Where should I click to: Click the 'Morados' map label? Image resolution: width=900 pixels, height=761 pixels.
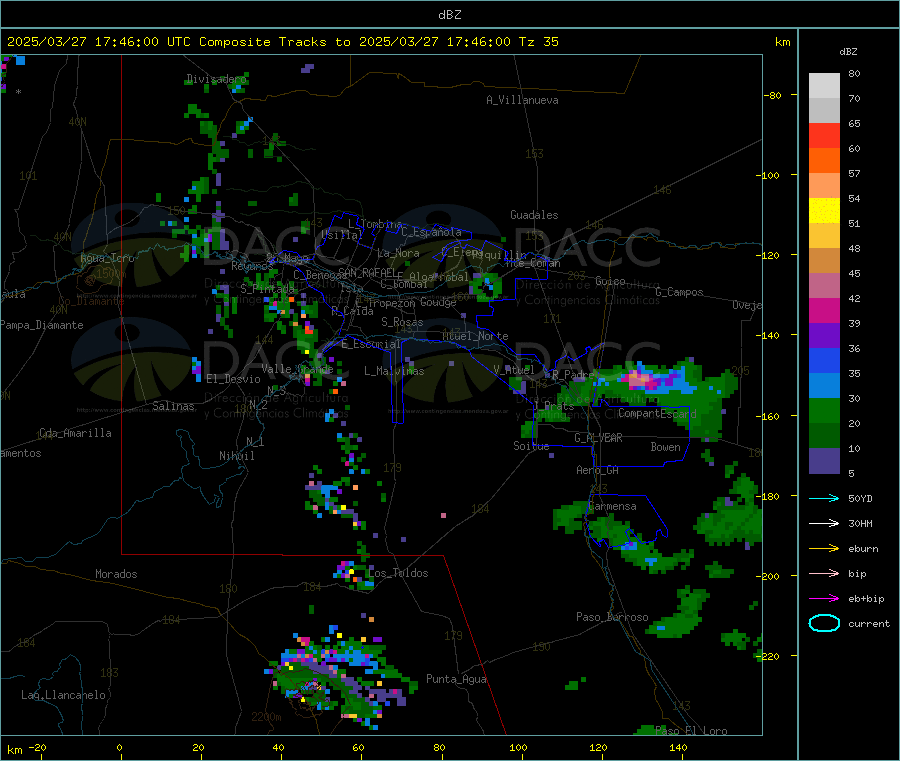[x=116, y=574]
